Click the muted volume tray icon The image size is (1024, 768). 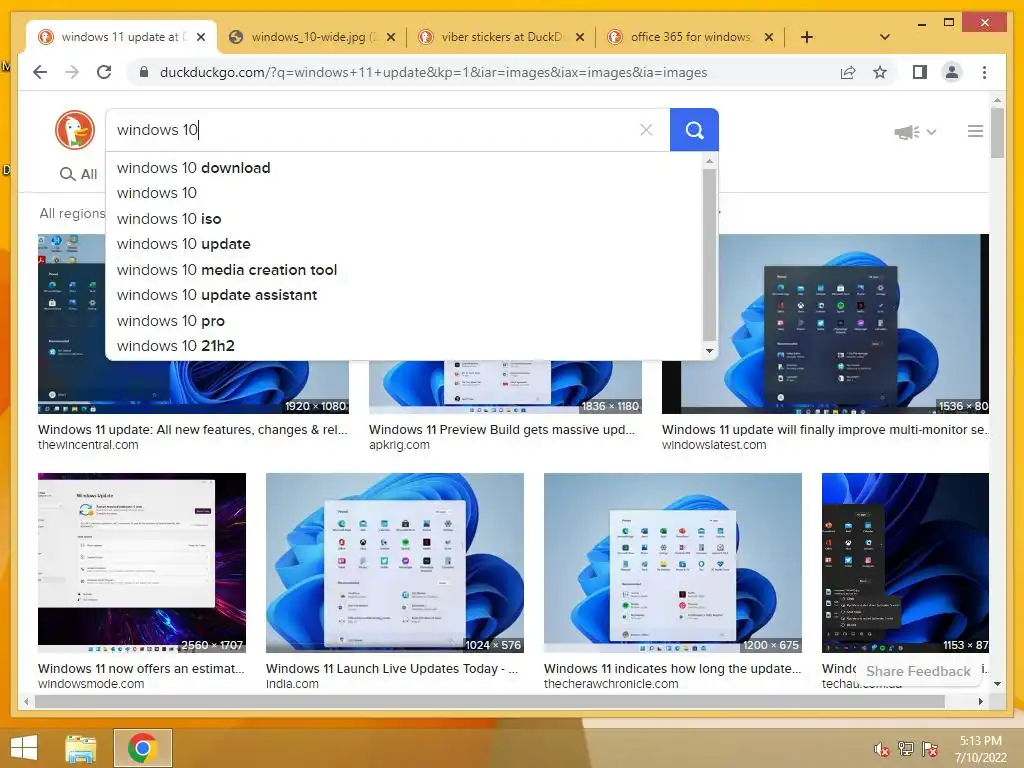click(882, 749)
